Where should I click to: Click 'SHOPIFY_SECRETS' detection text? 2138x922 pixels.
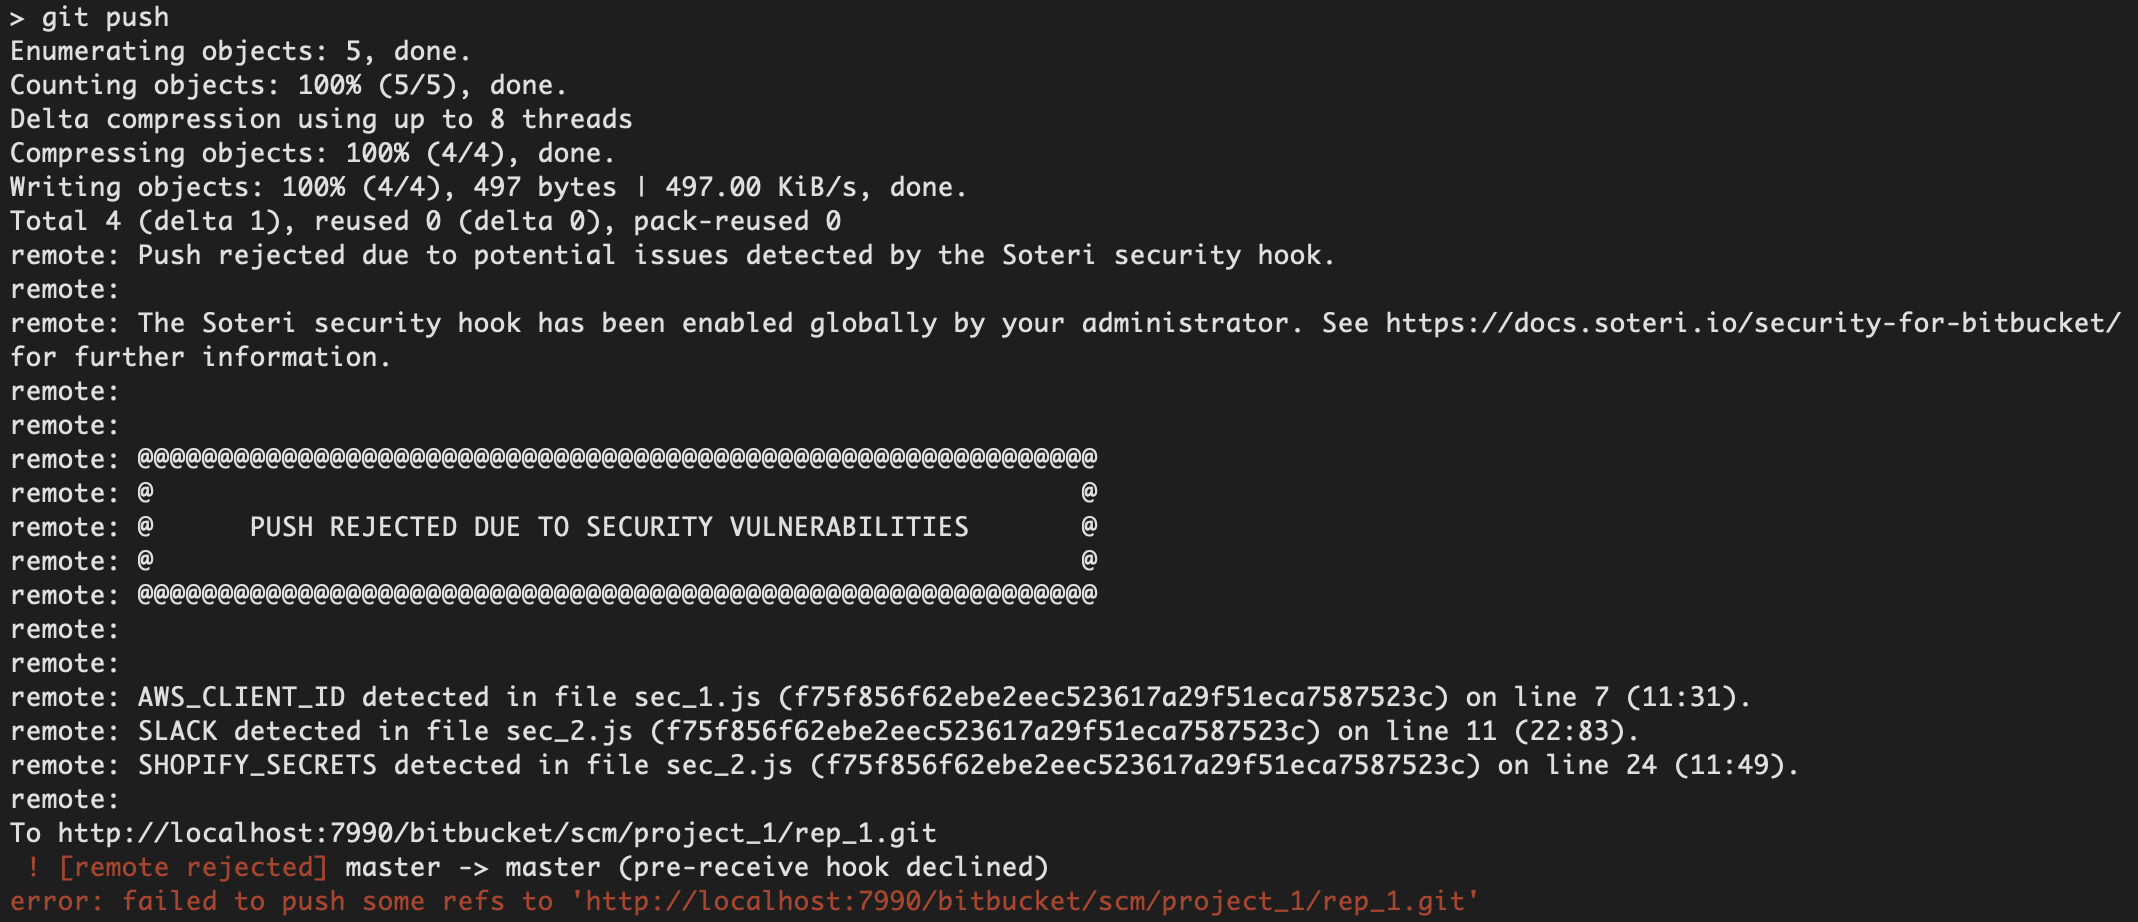257,765
